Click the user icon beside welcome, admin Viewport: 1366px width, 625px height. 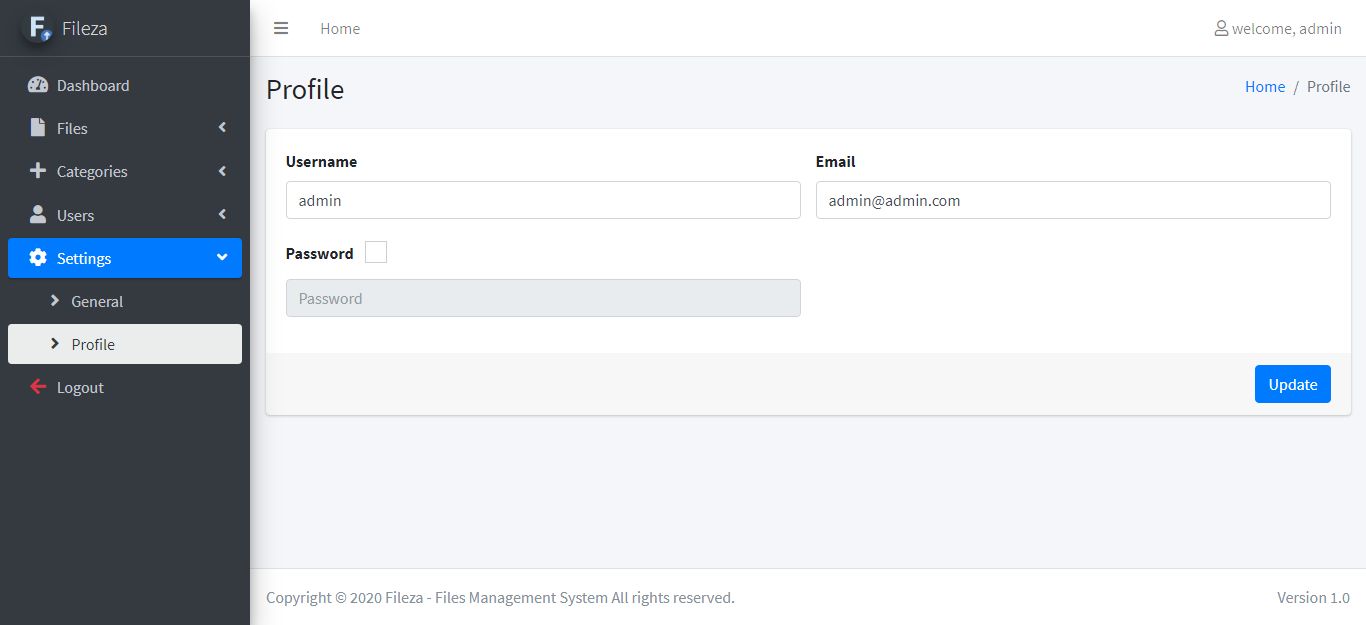[1220, 28]
